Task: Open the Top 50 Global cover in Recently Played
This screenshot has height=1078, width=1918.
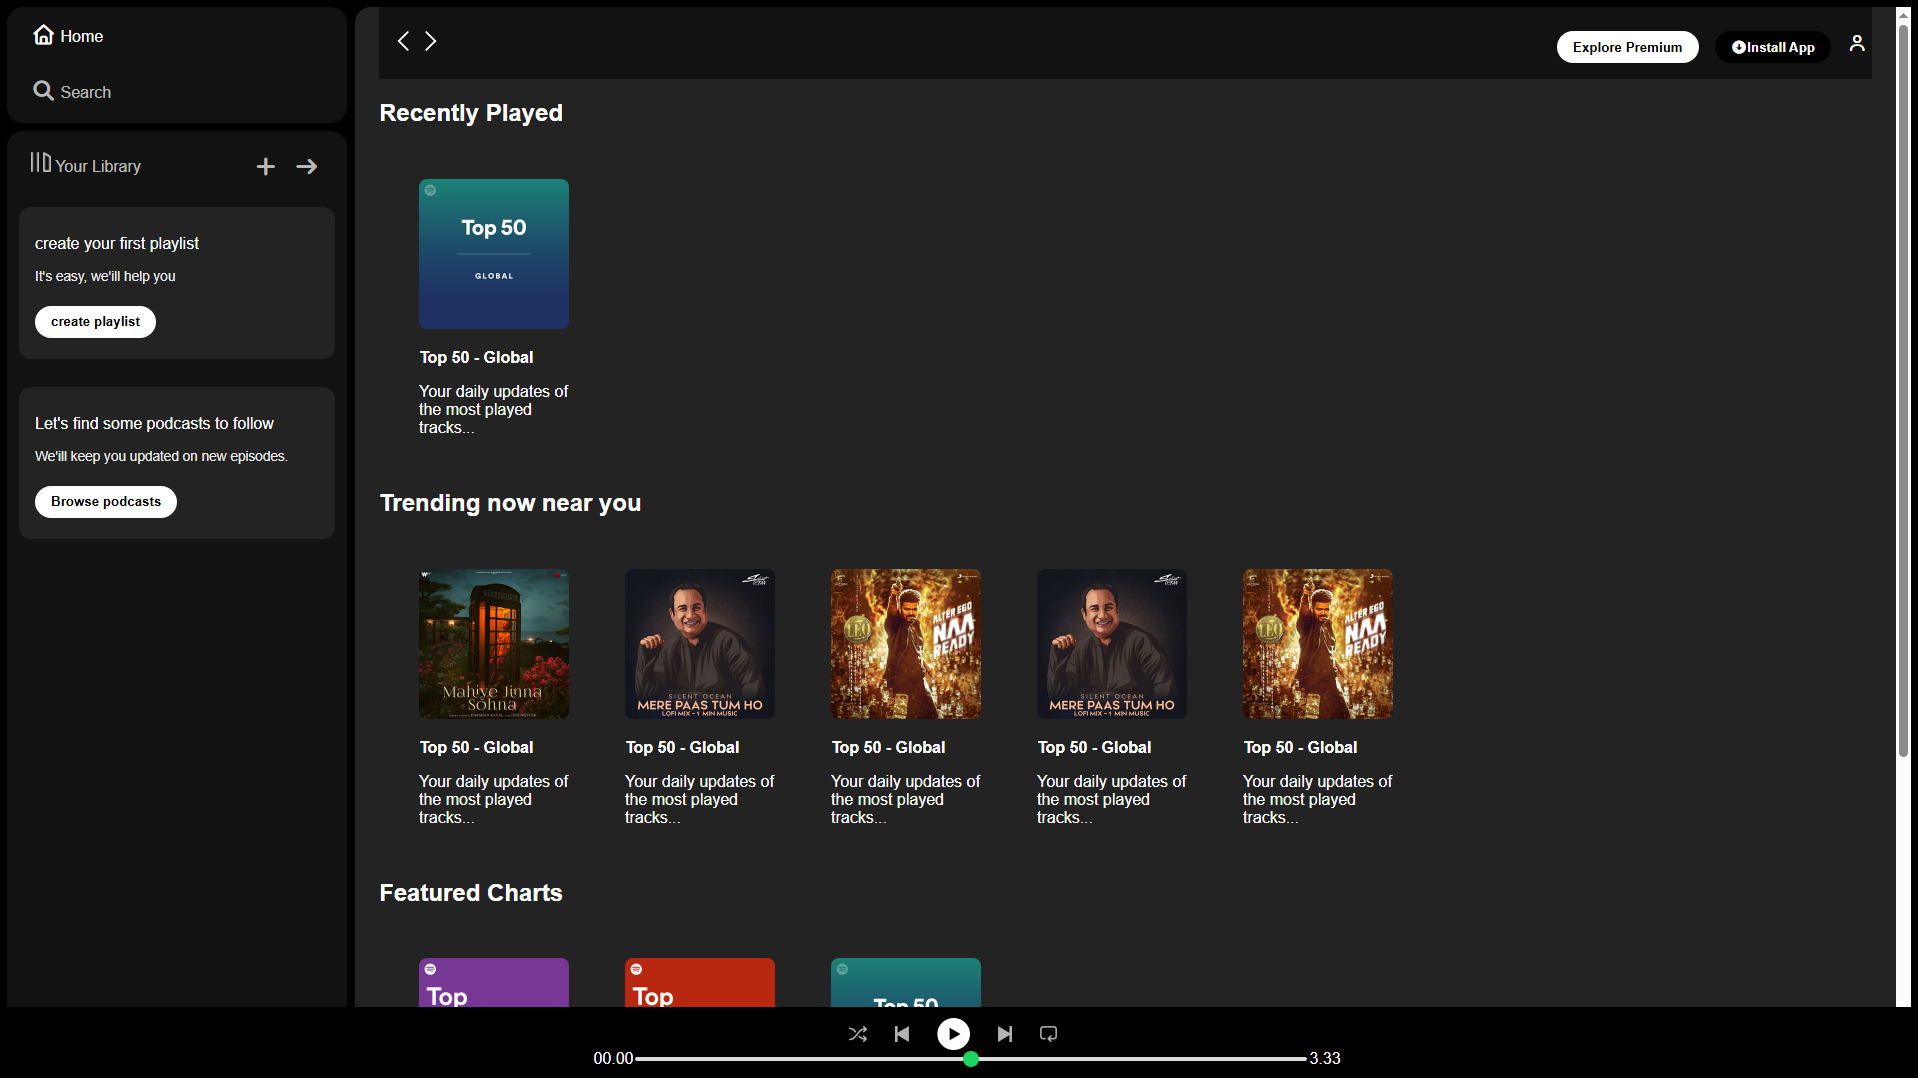Action: 494,254
